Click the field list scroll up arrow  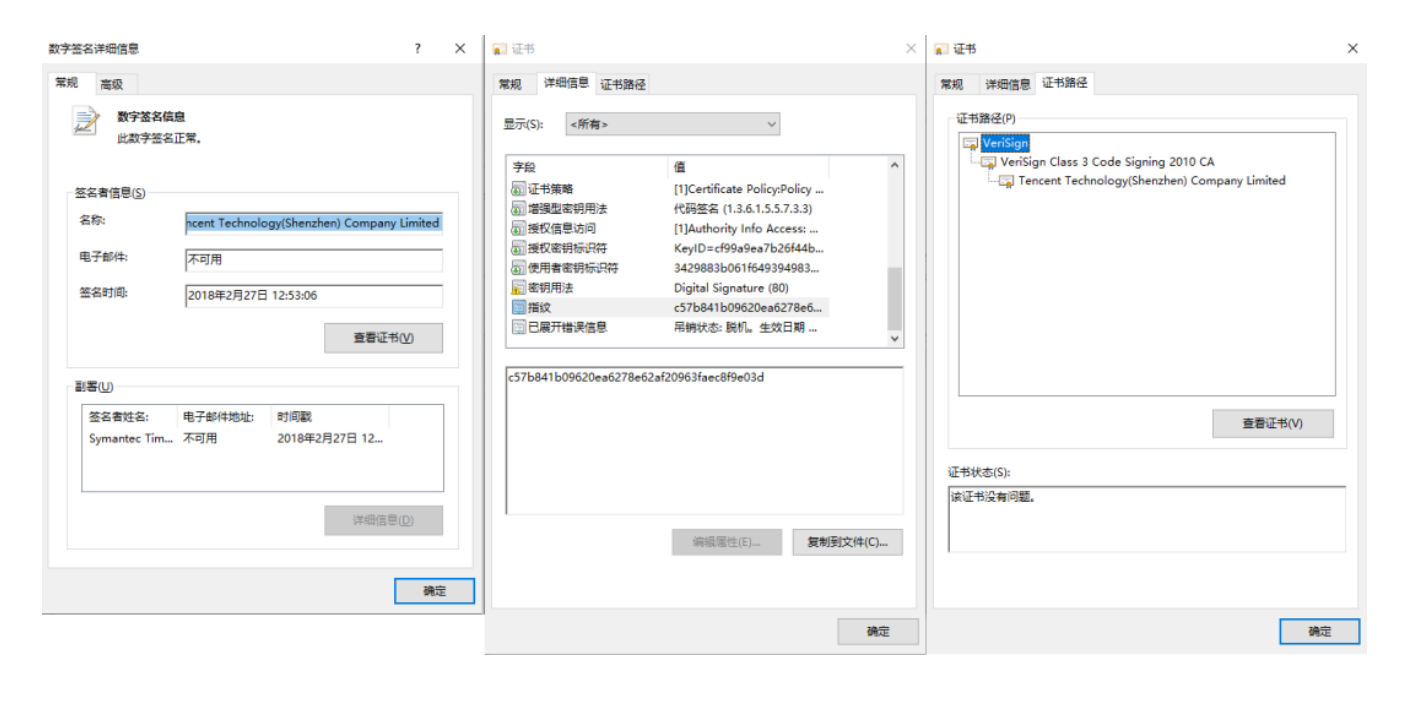tap(894, 166)
